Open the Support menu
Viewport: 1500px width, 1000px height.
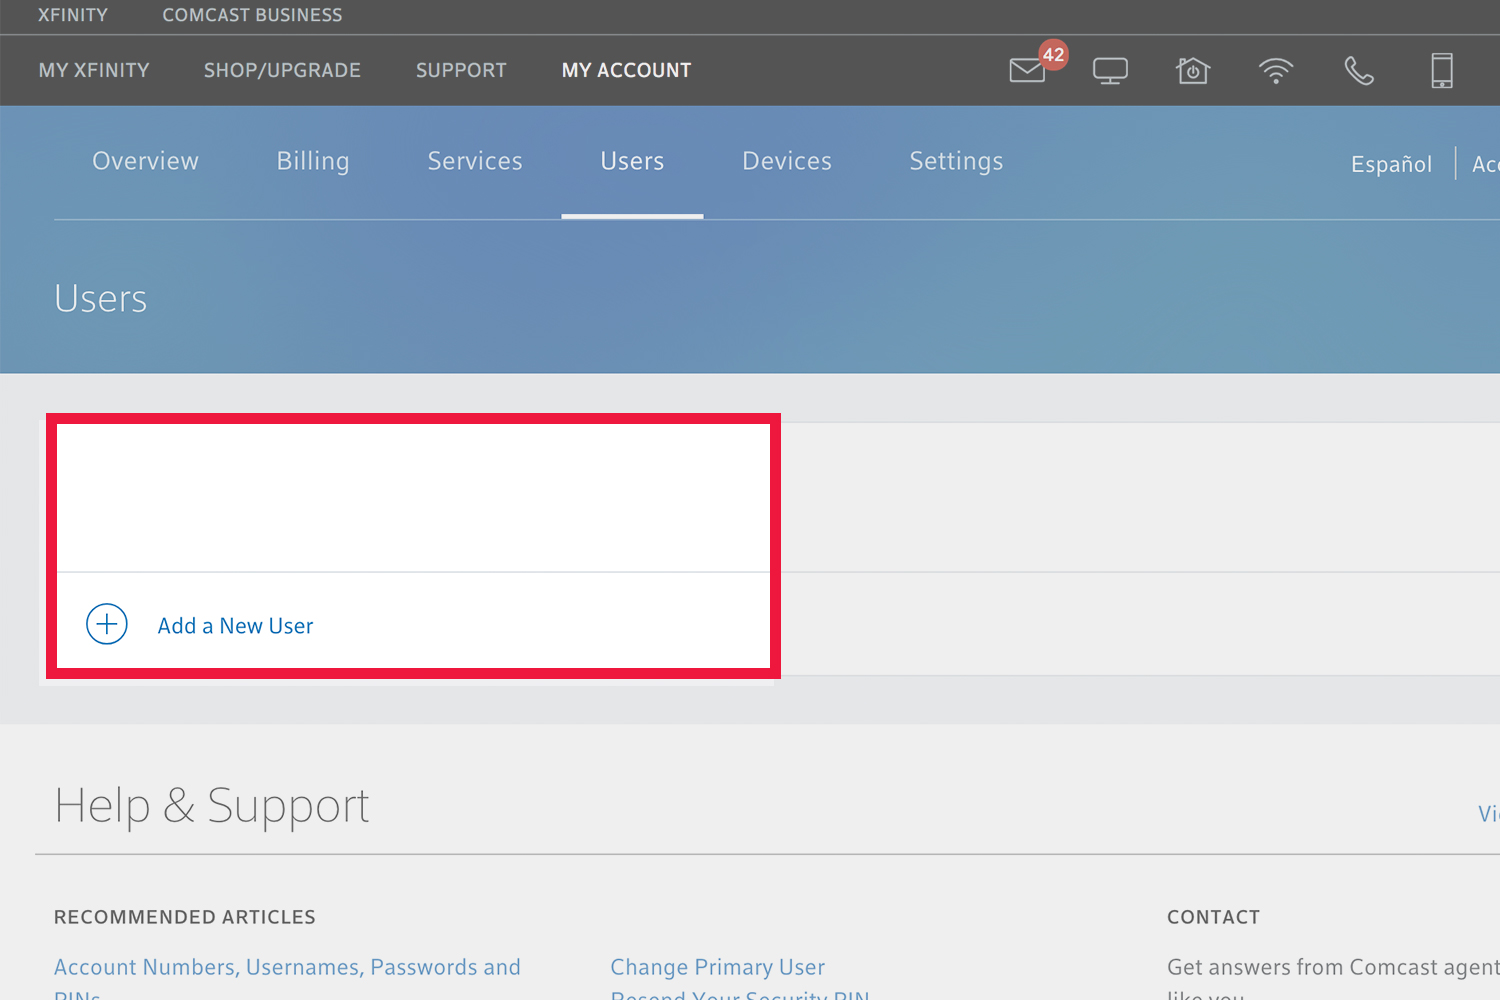(x=461, y=70)
